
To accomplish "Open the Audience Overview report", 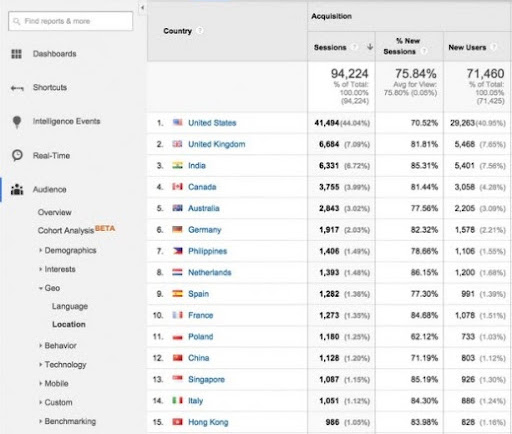I will (54, 212).
